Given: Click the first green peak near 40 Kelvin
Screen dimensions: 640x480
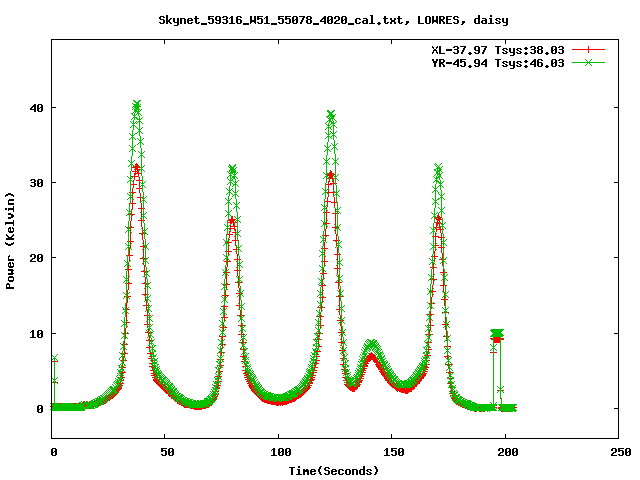Looking at the screenshot, I should [137, 105].
